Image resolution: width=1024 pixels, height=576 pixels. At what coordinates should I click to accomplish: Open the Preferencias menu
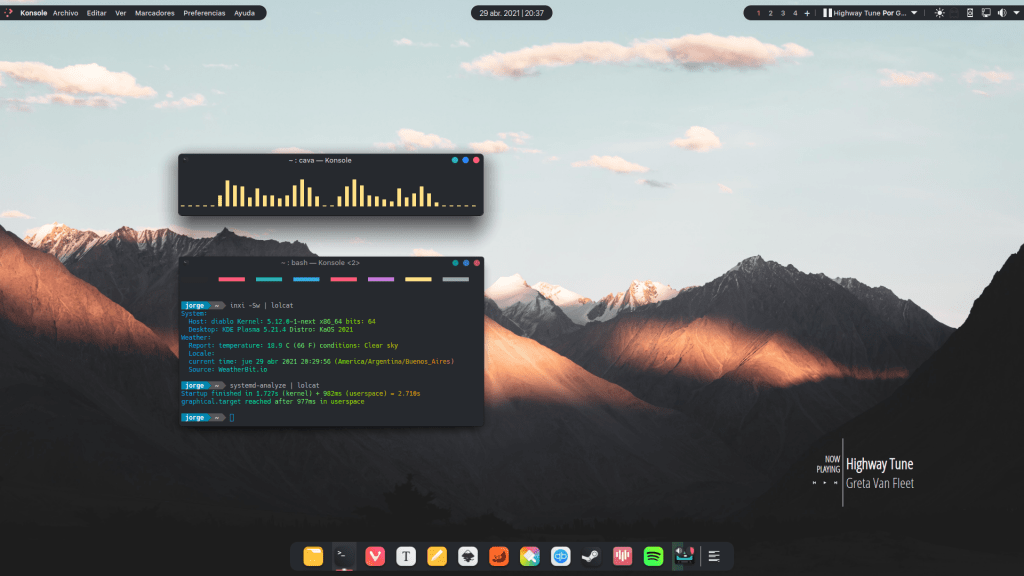(204, 13)
